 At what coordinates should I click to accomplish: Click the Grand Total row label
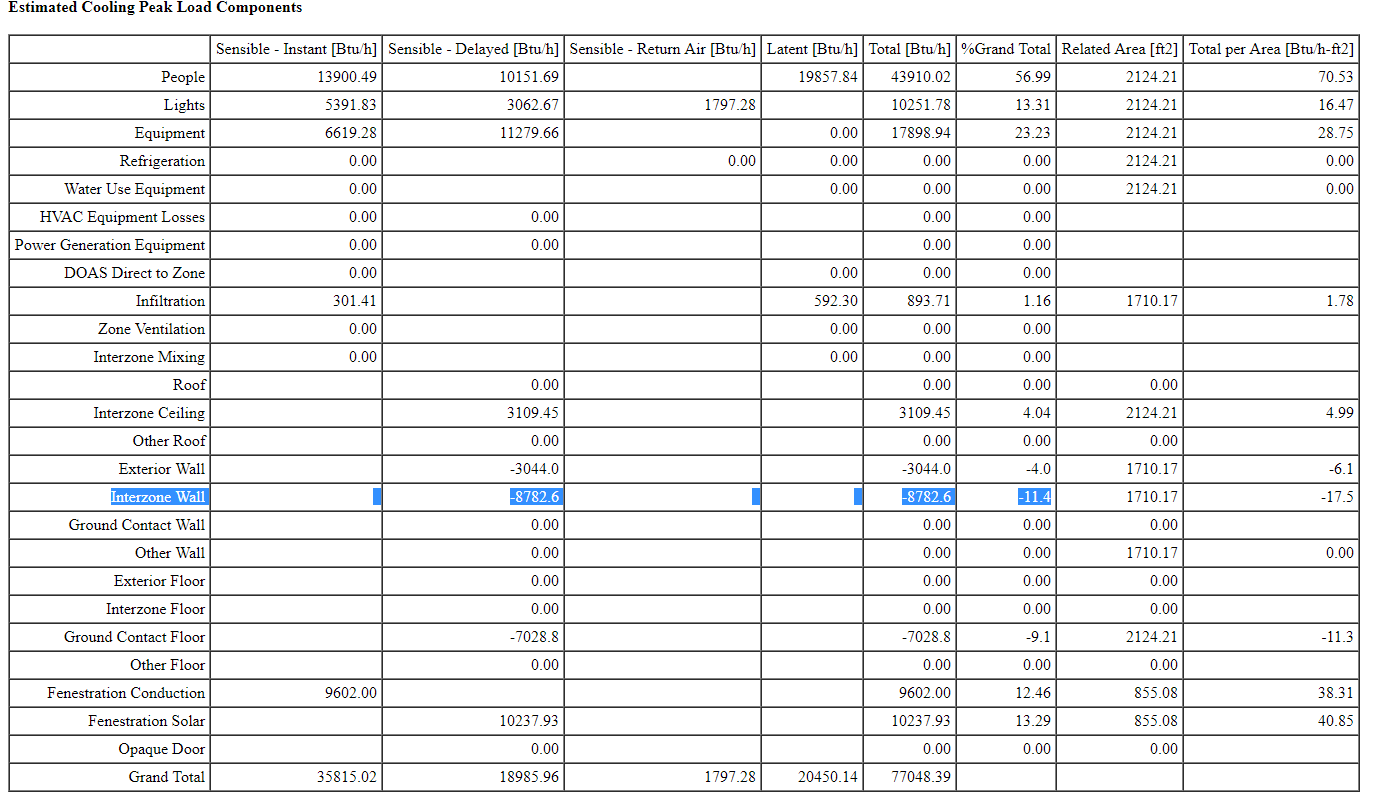tap(167, 777)
